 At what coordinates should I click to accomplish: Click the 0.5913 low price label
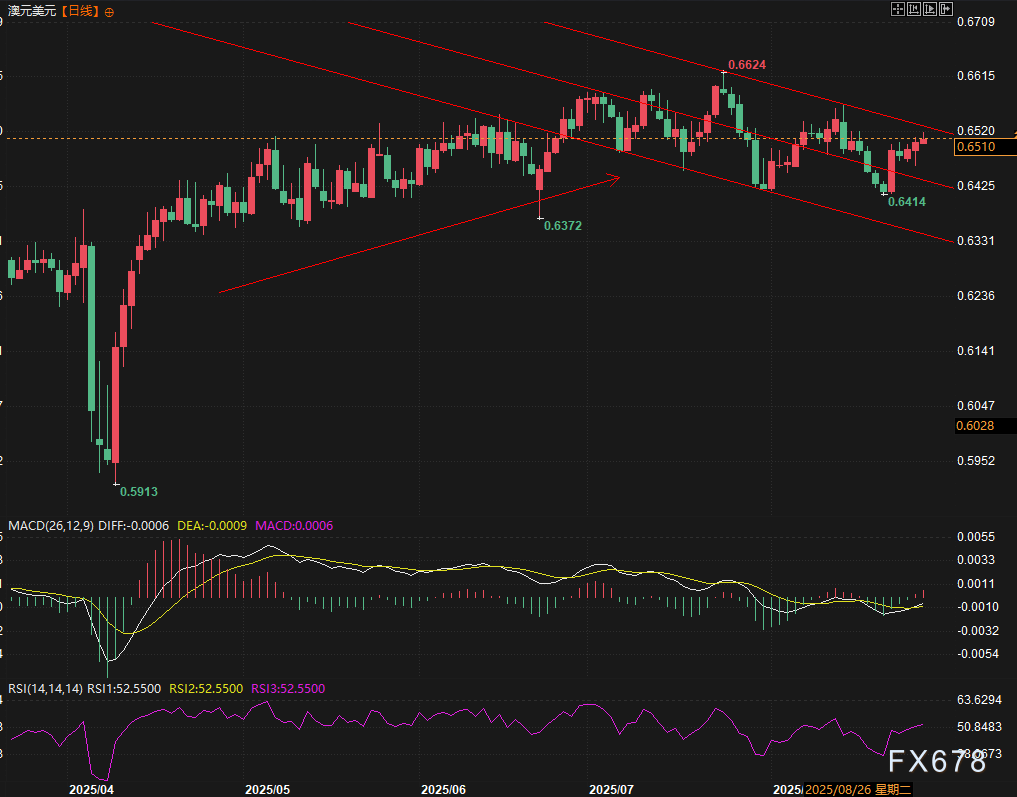pyautogui.click(x=139, y=492)
